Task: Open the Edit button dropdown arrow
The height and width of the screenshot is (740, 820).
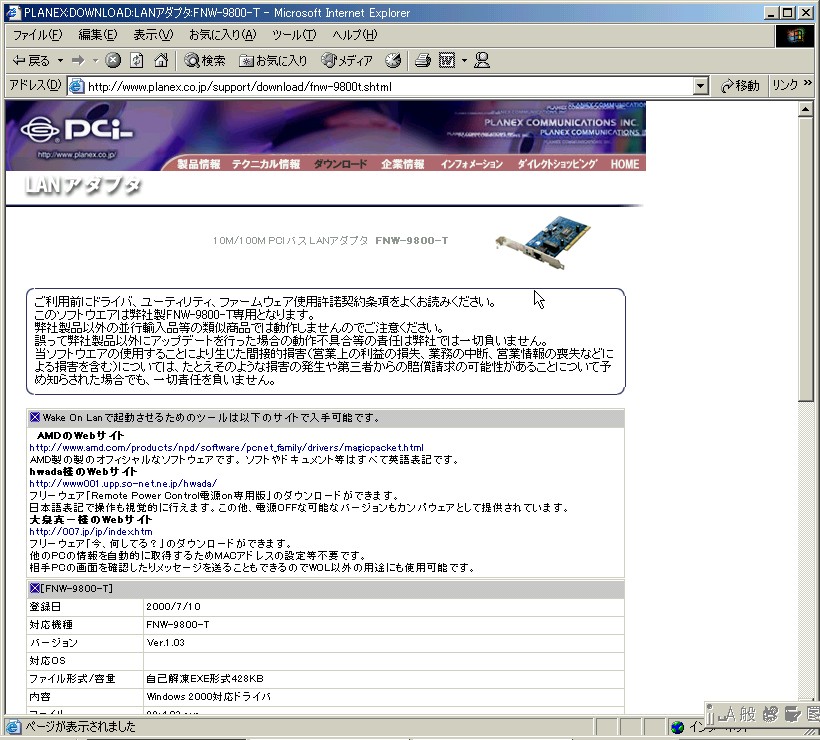Action: 464,61
